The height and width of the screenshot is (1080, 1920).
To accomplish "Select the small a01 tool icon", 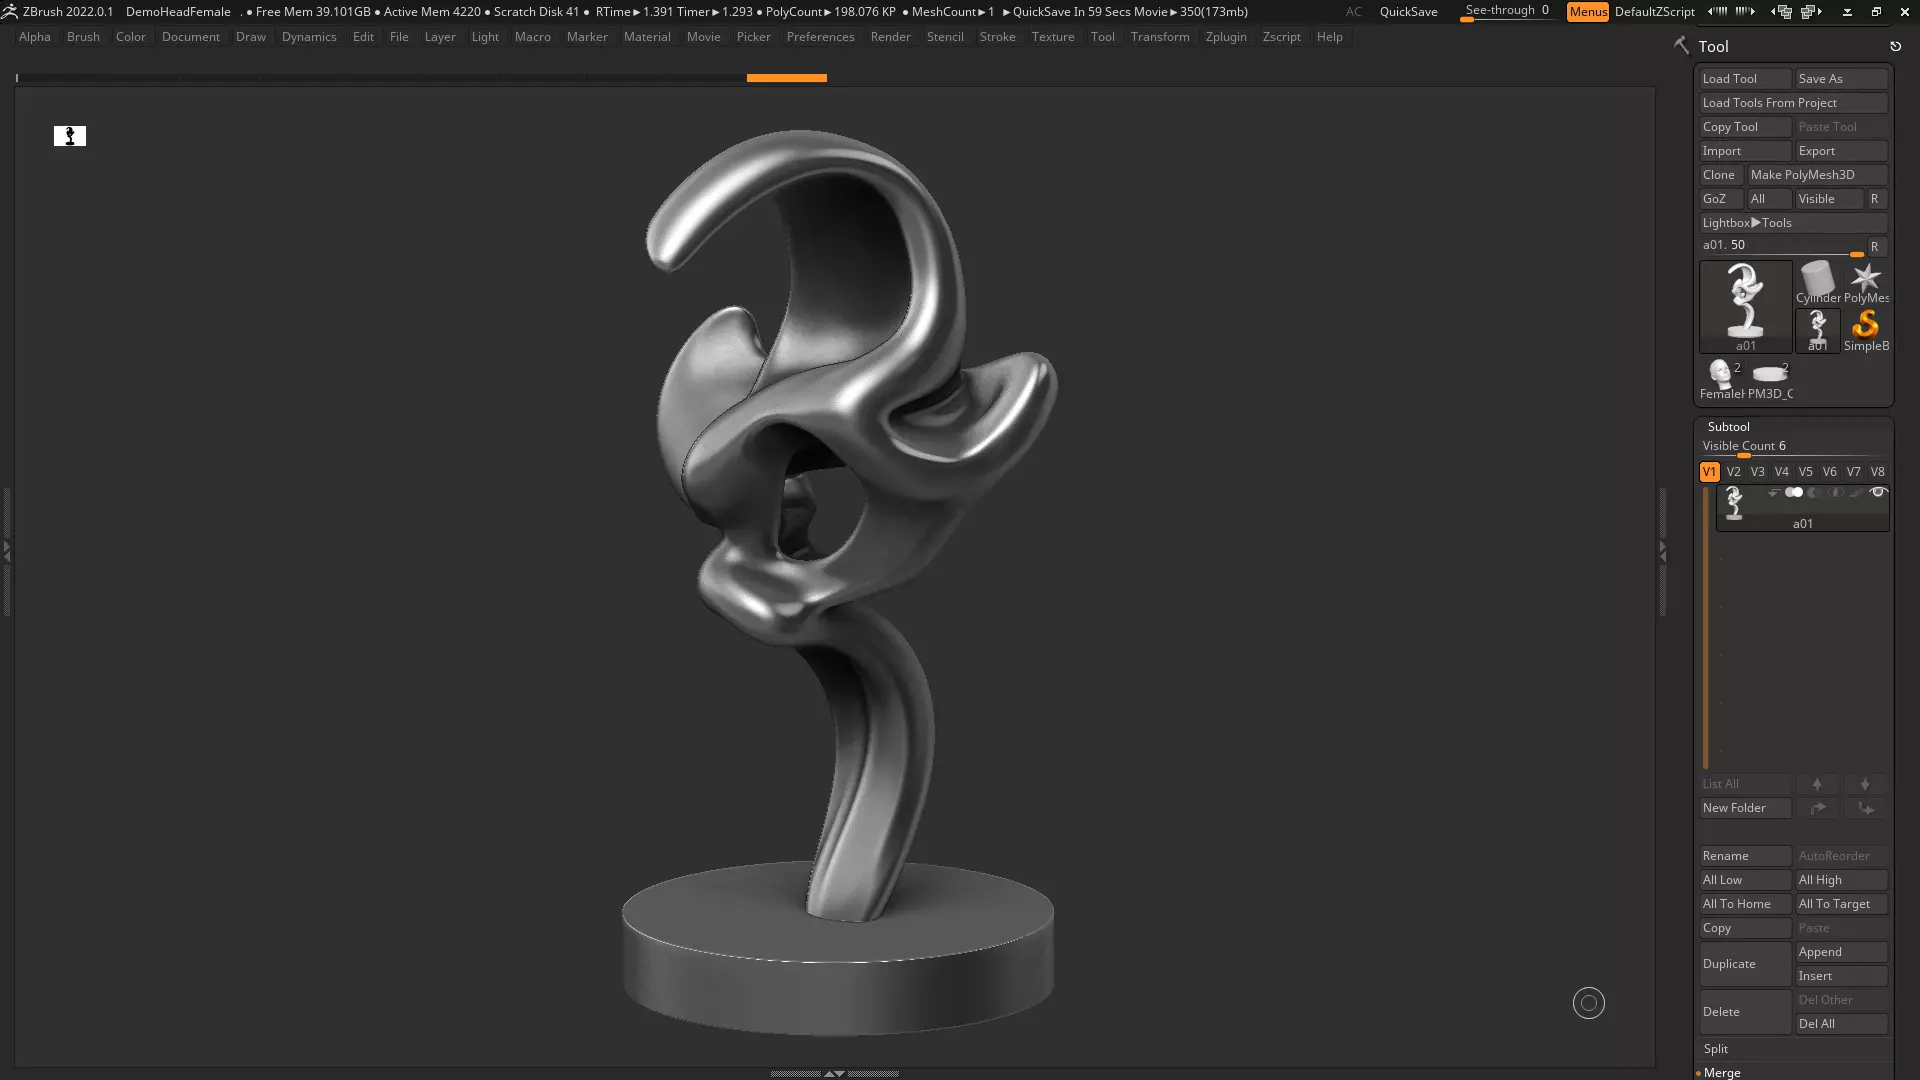I will [x=1817, y=330].
